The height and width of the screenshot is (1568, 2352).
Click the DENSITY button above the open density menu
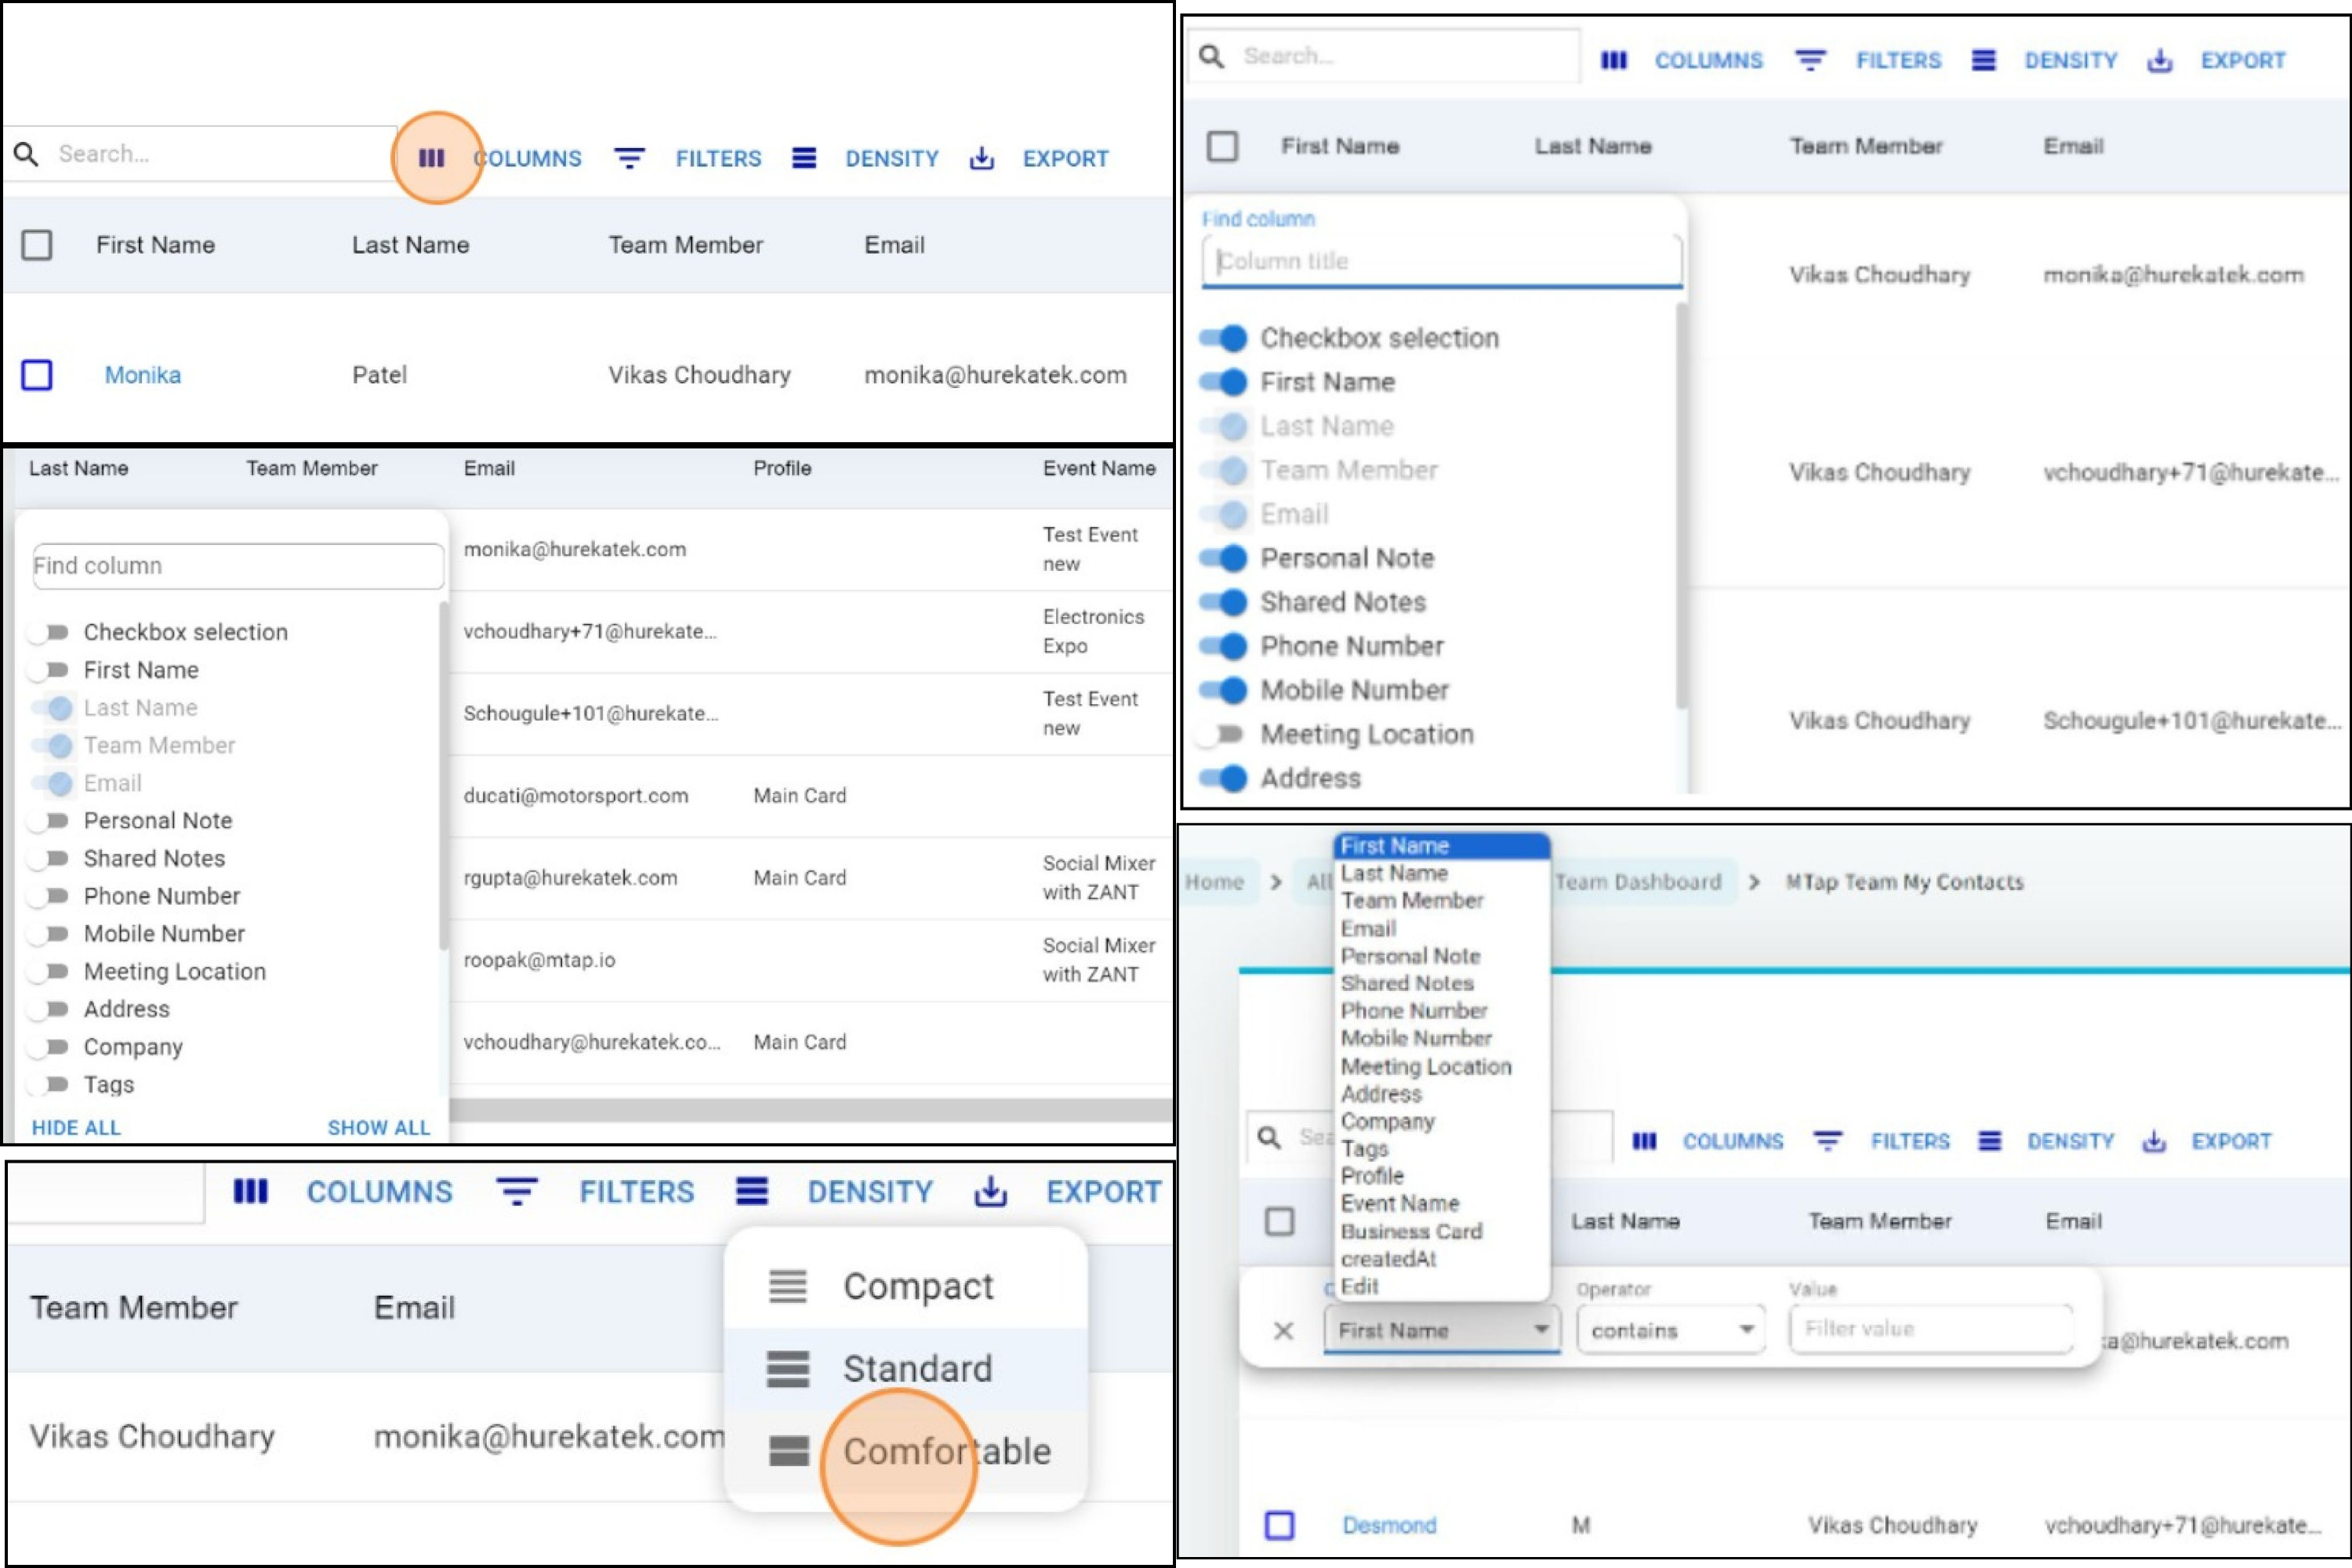pyautogui.click(x=835, y=1191)
